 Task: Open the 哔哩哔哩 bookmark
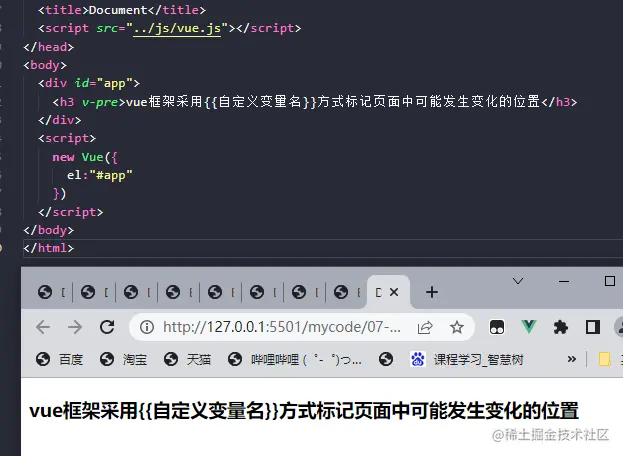click(x=295, y=359)
